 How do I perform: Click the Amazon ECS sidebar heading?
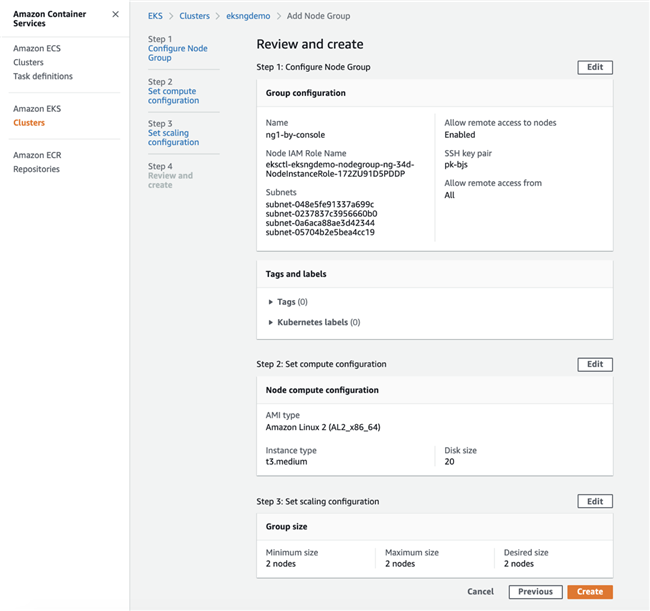(x=36, y=48)
